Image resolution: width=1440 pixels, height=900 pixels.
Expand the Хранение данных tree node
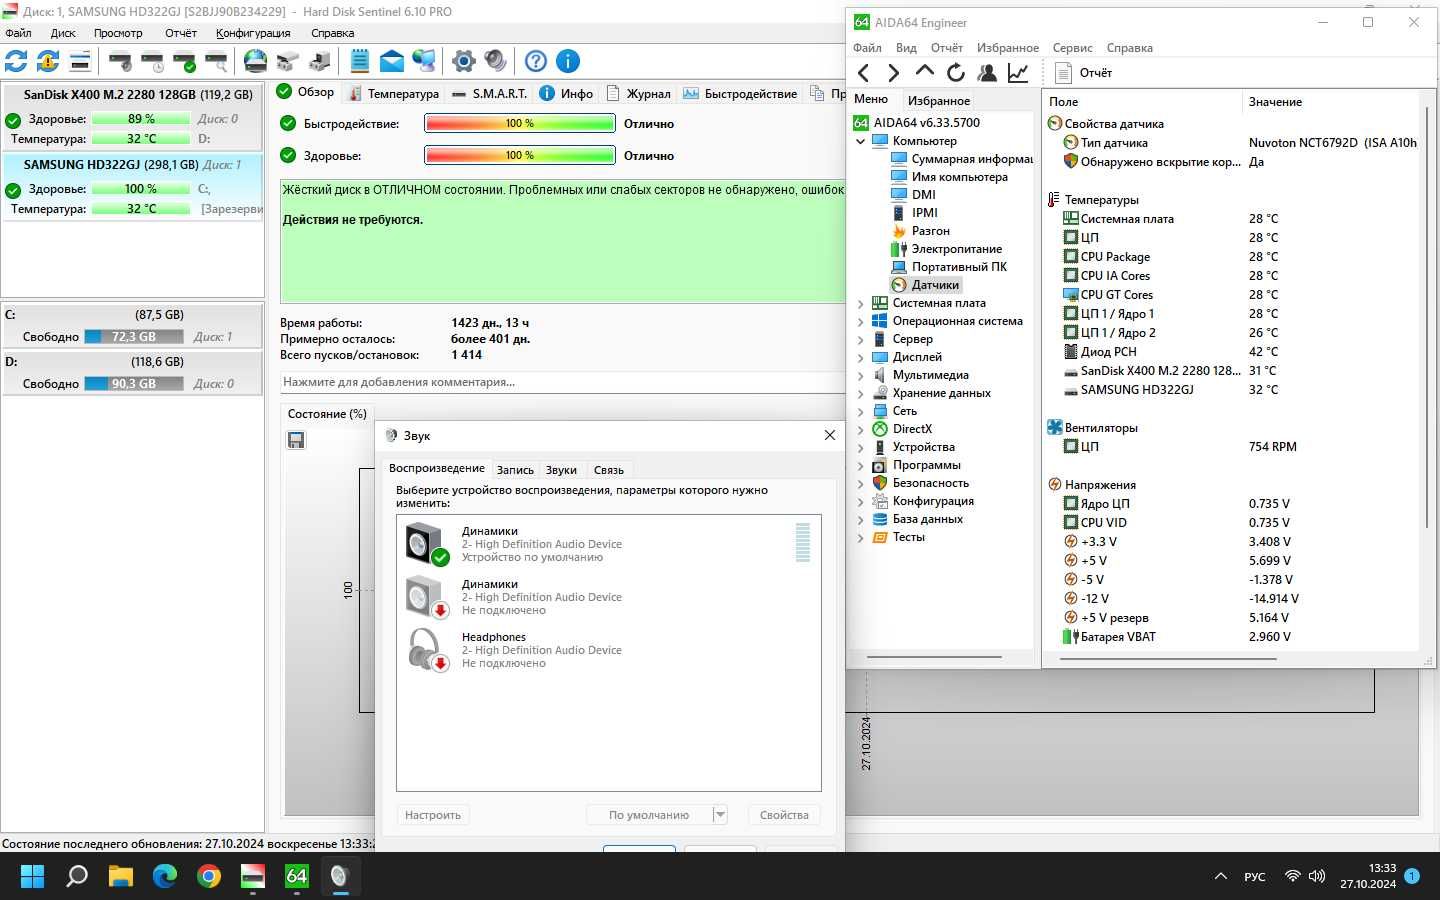tap(860, 393)
